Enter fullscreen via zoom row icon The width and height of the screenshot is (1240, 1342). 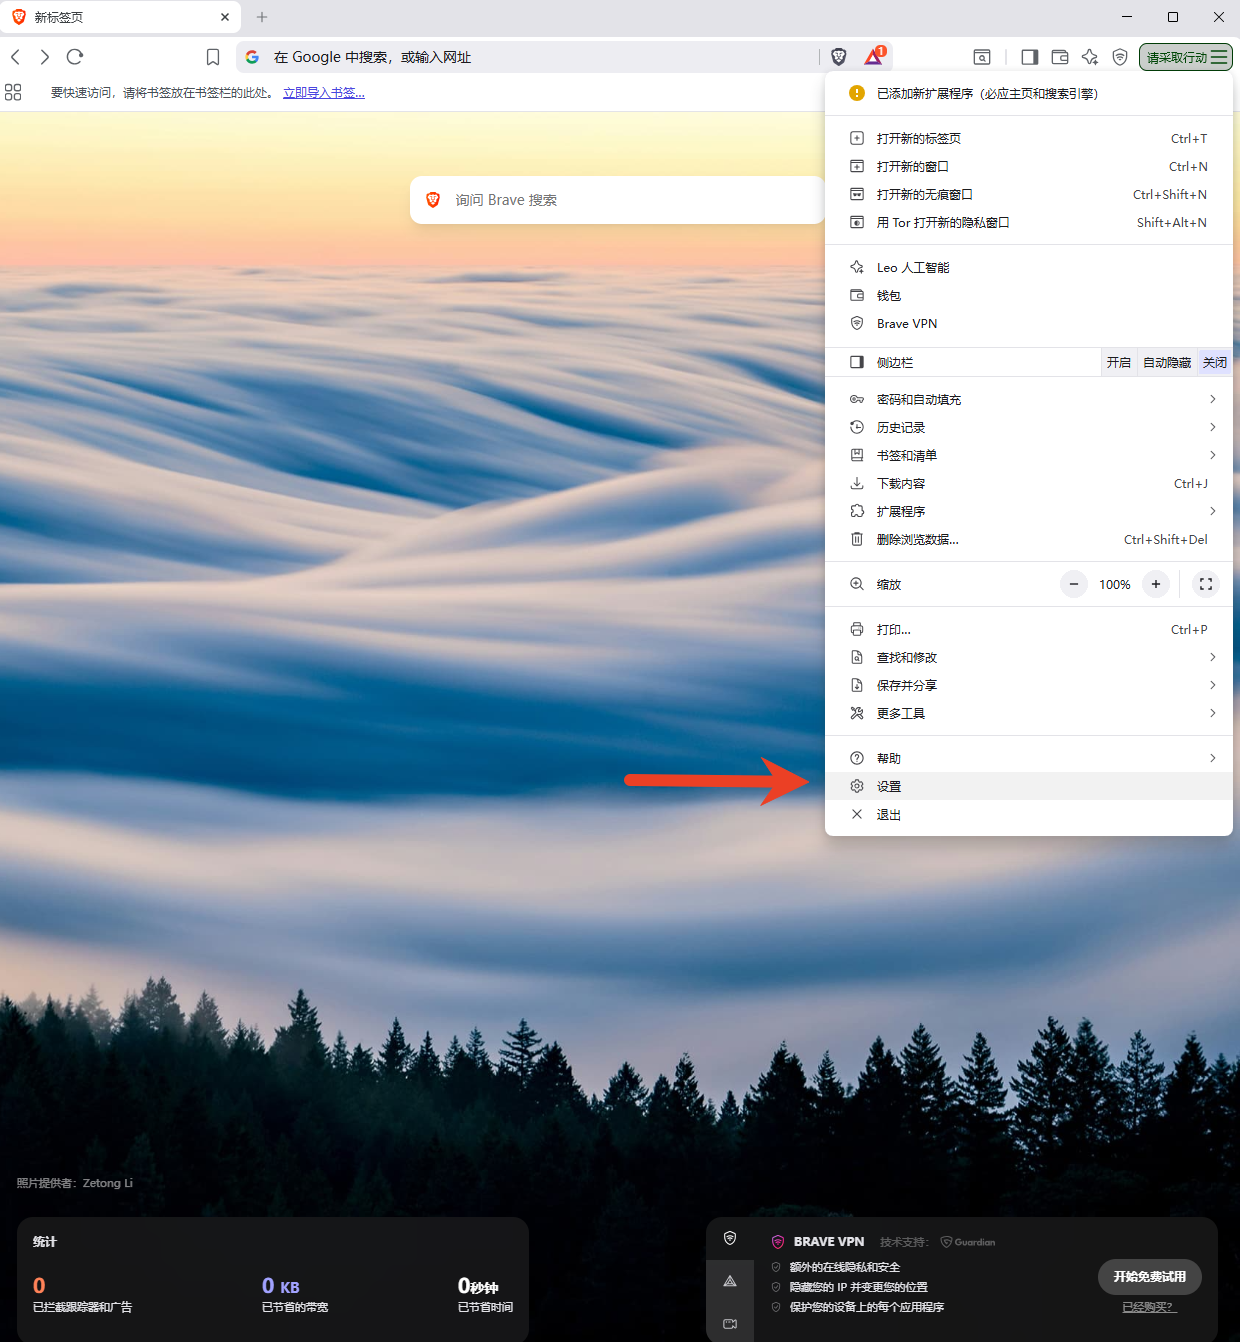(x=1206, y=584)
